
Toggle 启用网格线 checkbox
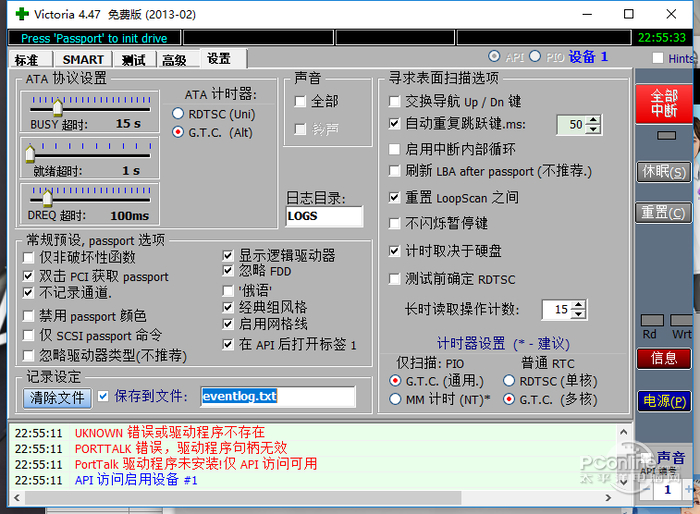coord(228,324)
